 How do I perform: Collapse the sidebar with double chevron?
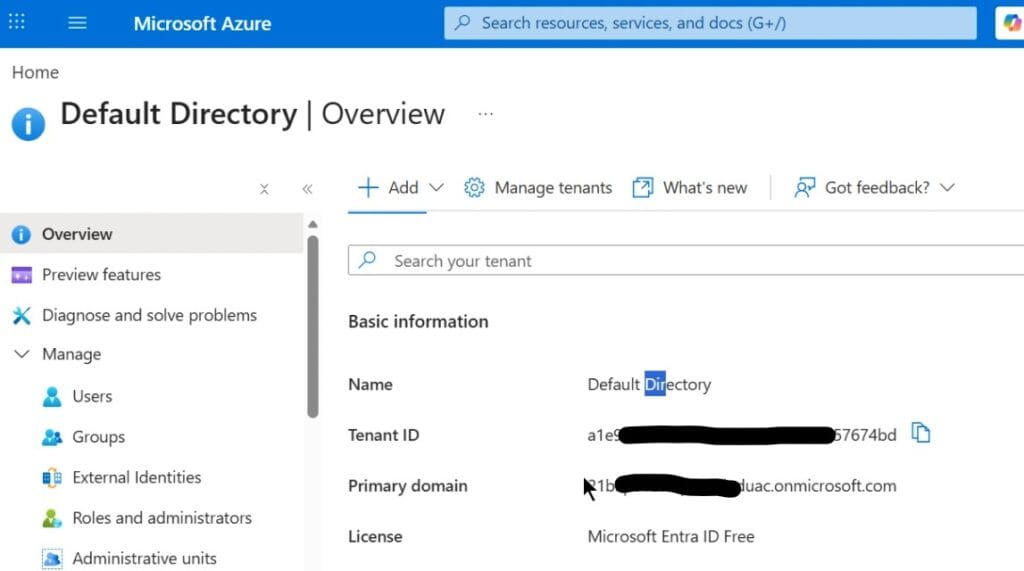coord(307,189)
